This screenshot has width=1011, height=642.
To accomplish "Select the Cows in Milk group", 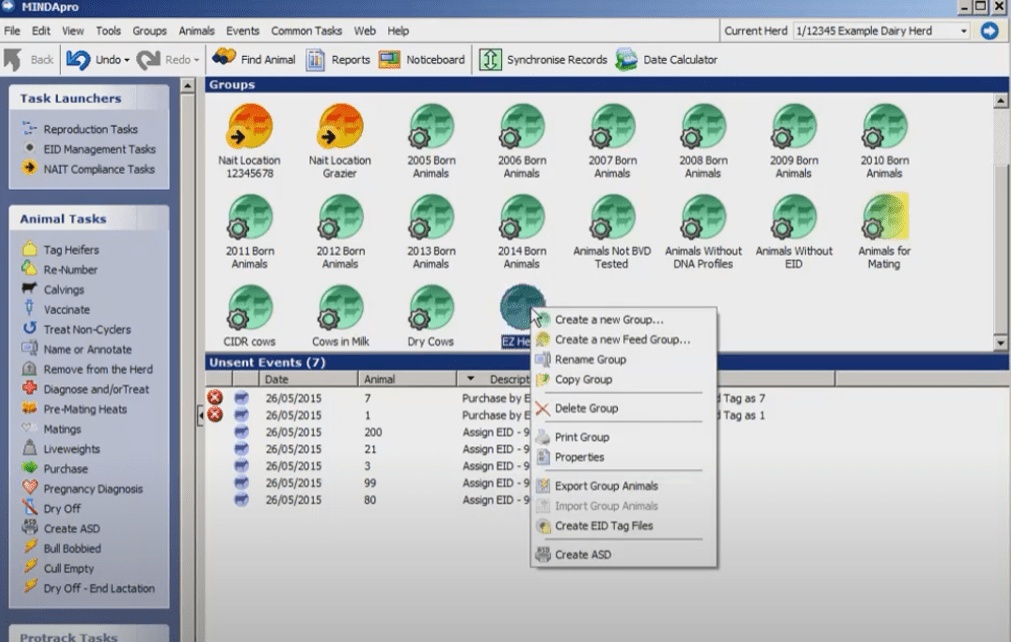I will [x=340, y=316].
